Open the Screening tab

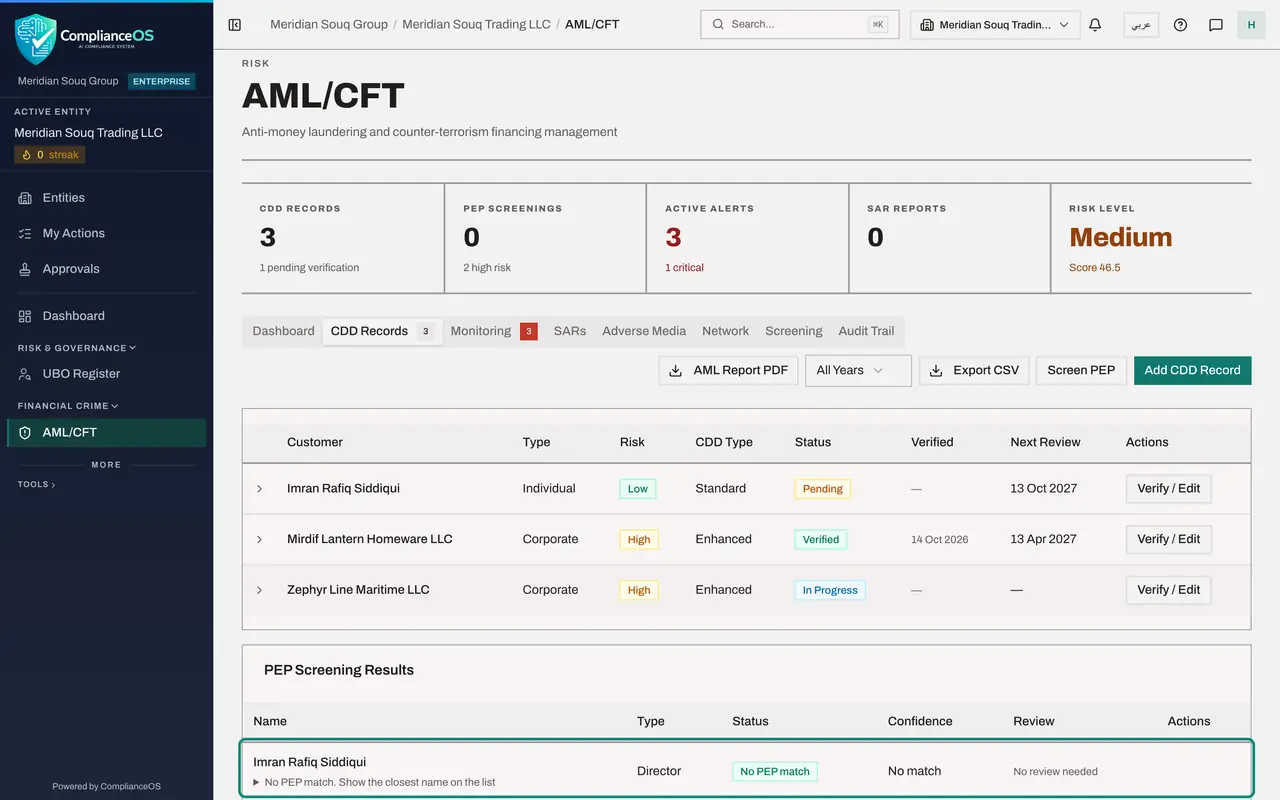pos(794,331)
